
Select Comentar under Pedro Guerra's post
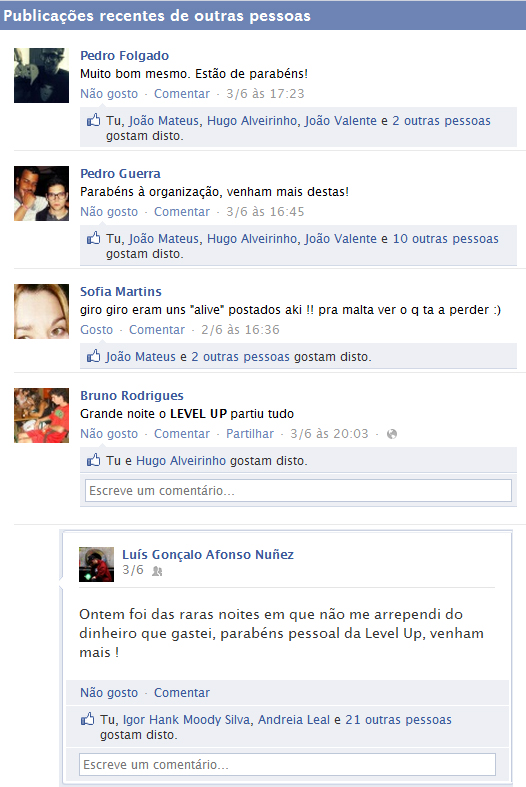click(182, 212)
